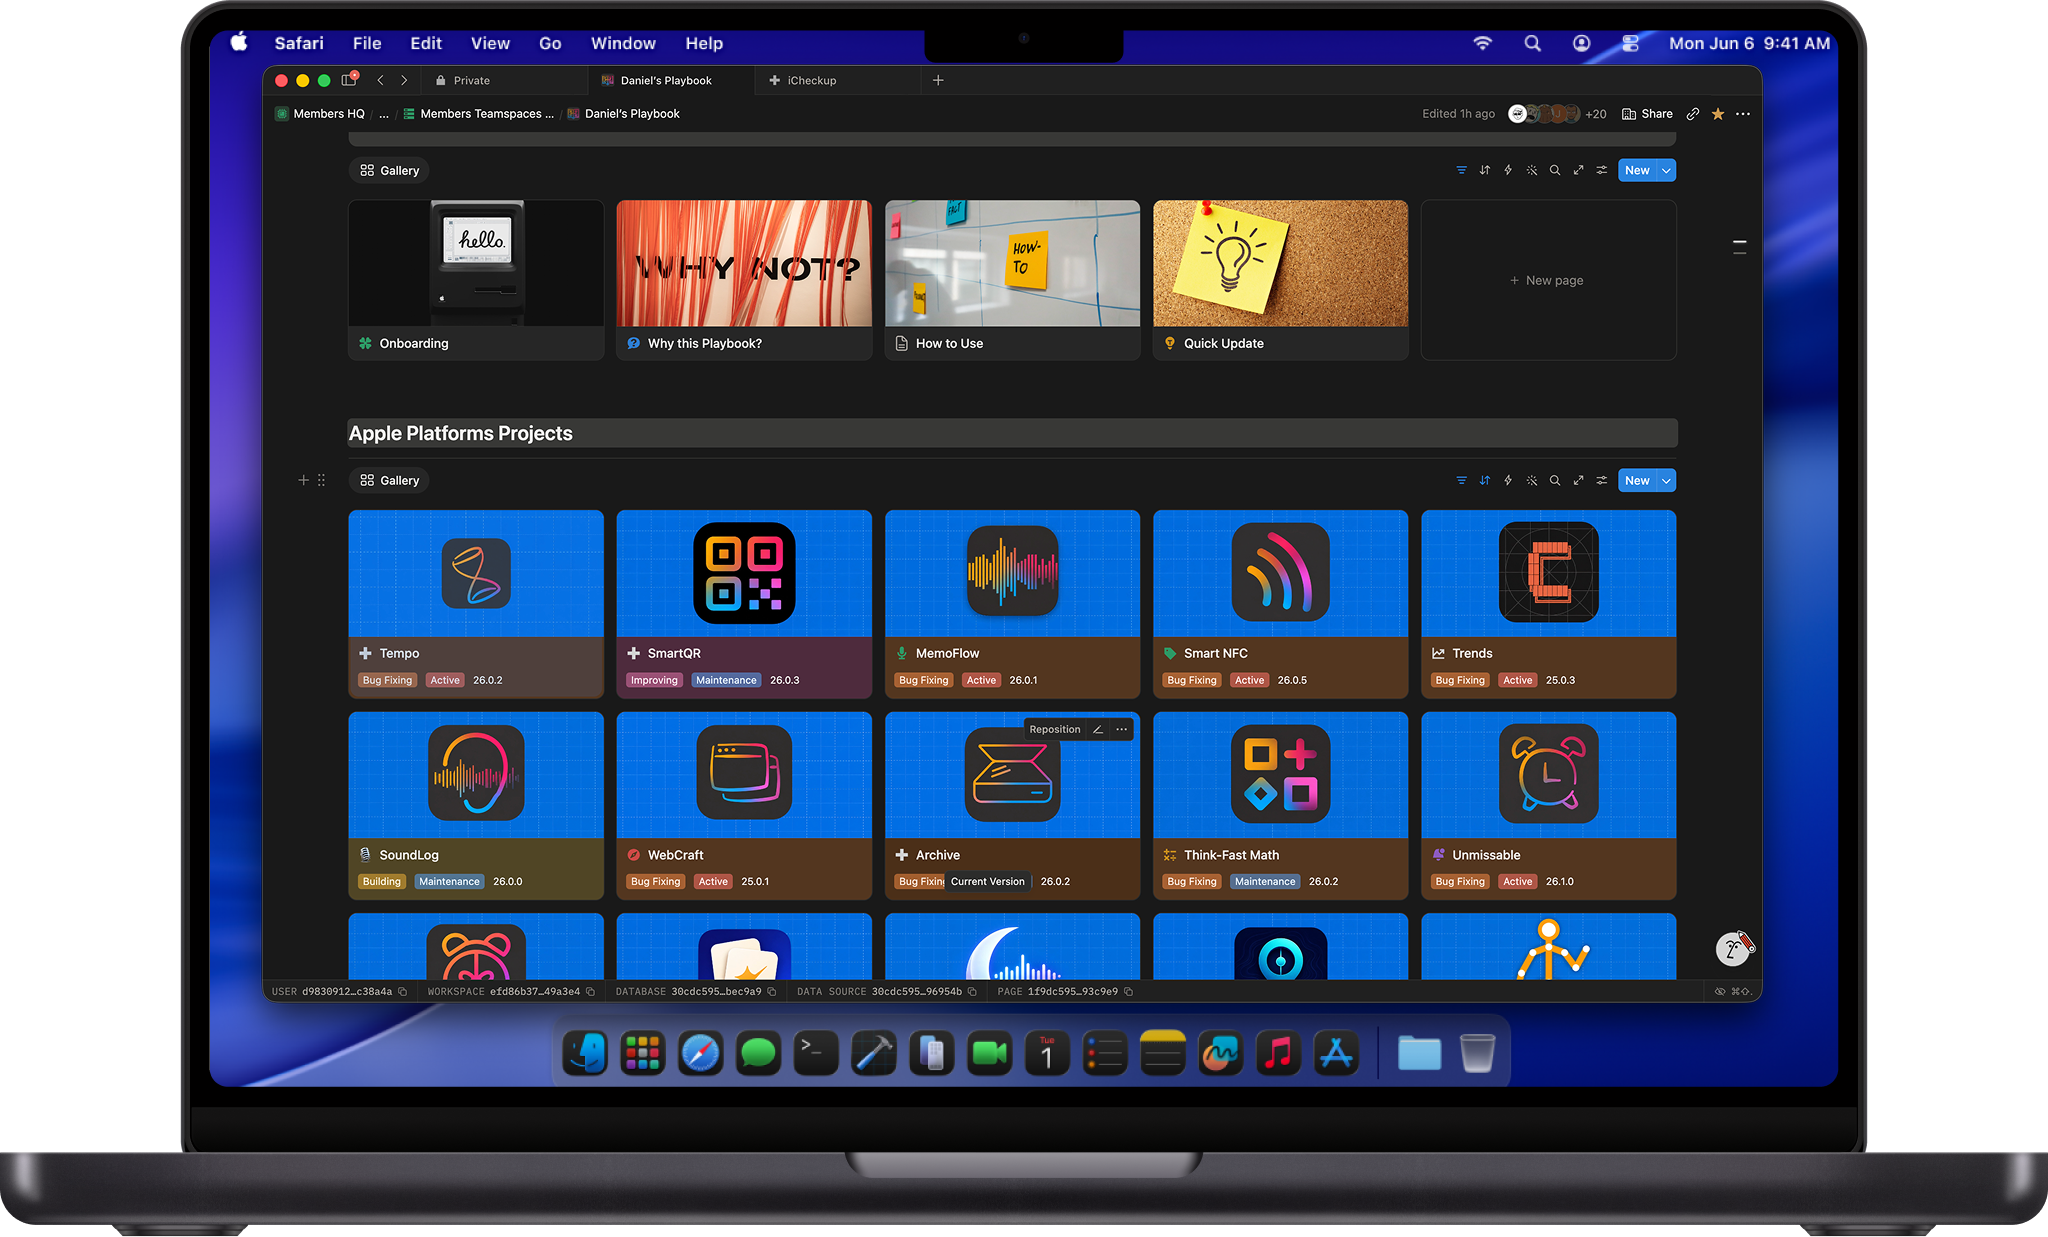This screenshot has width=2048, height=1237.
Task: Expand the collapsed breadcrumb ellipsis
Action: 384,114
